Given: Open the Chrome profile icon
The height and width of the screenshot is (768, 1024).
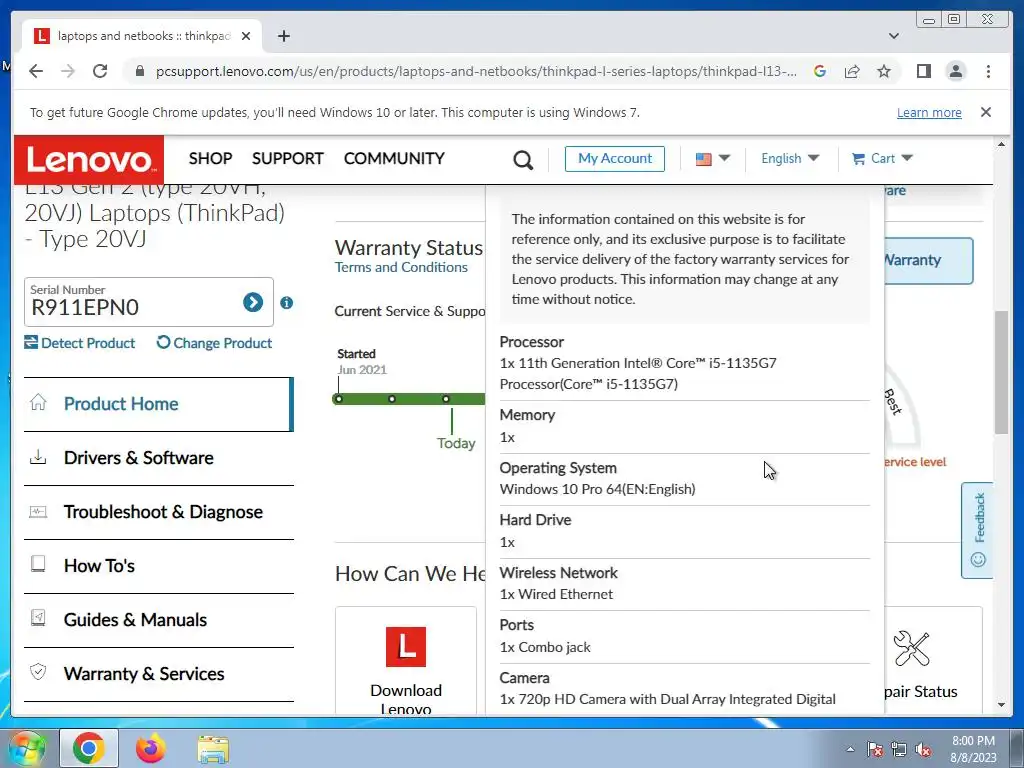Looking at the screenshot, I should pos(955,71).
